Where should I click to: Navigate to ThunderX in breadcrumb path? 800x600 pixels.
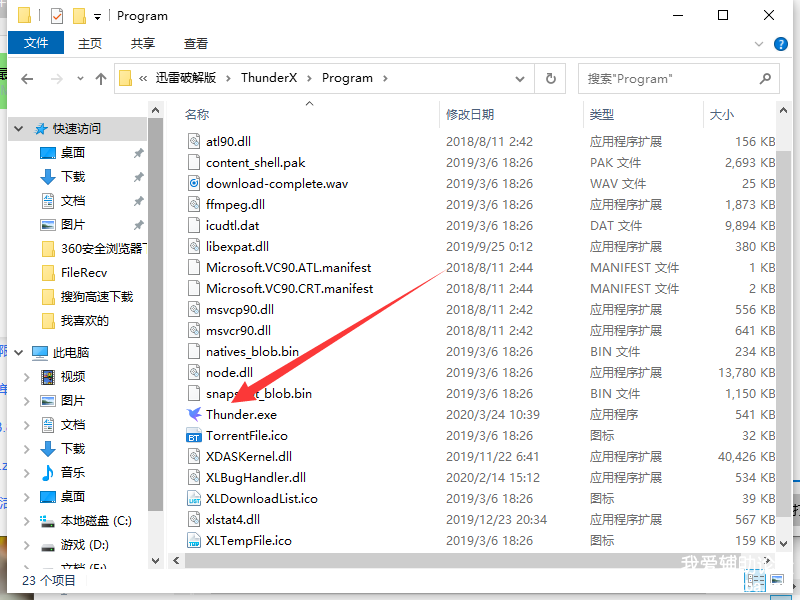point(269,78)
